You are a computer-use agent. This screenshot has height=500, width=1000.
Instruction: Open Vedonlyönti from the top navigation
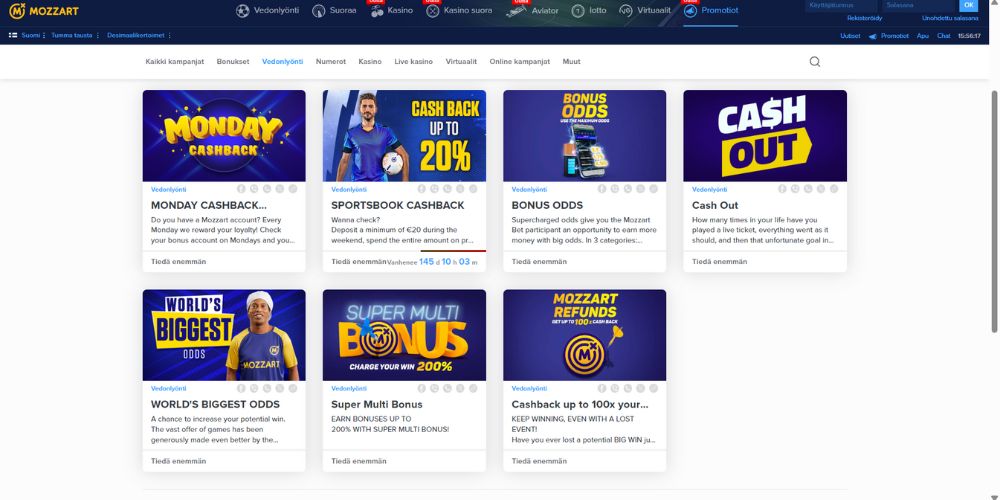pyautogui.click(x=267, y=11)
